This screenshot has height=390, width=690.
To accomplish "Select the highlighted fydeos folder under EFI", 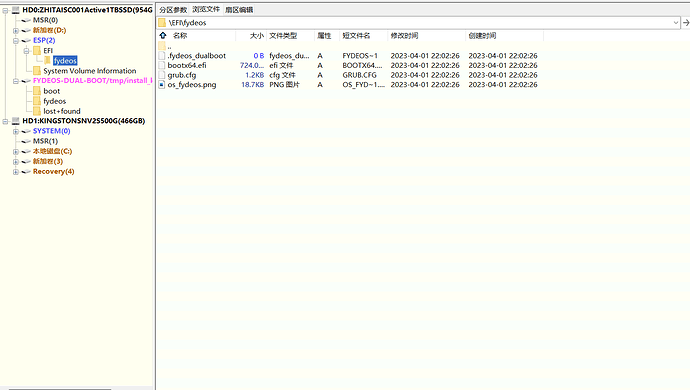I will [x=65, y=61].
